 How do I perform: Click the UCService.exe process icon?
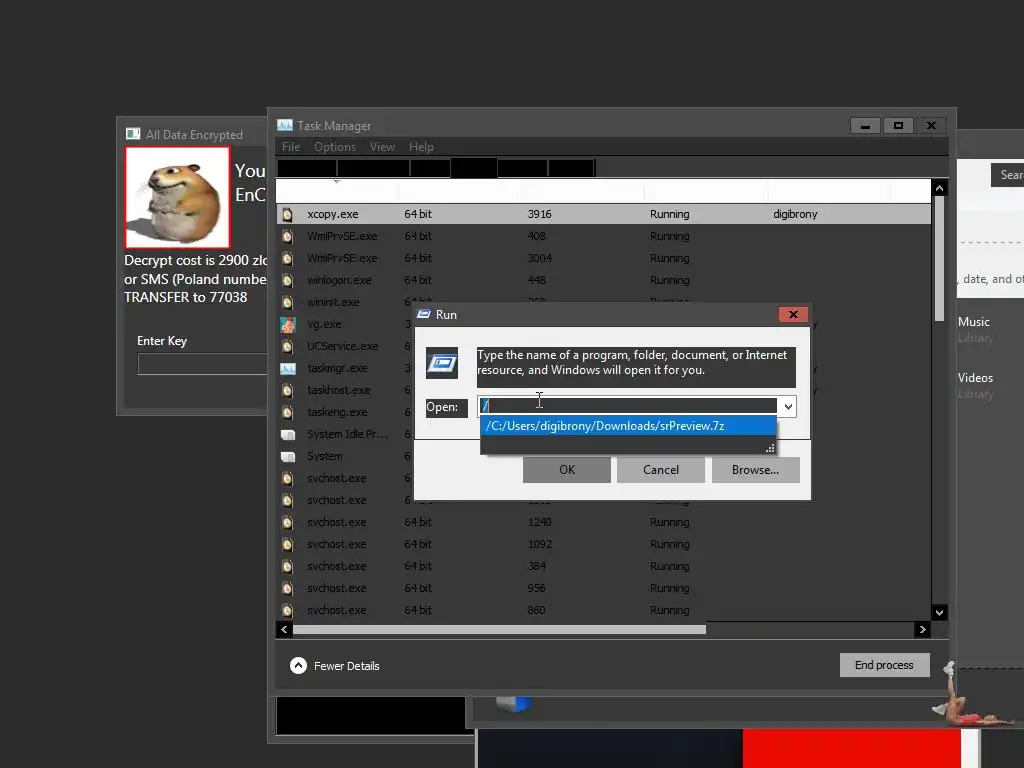[287, 346]
